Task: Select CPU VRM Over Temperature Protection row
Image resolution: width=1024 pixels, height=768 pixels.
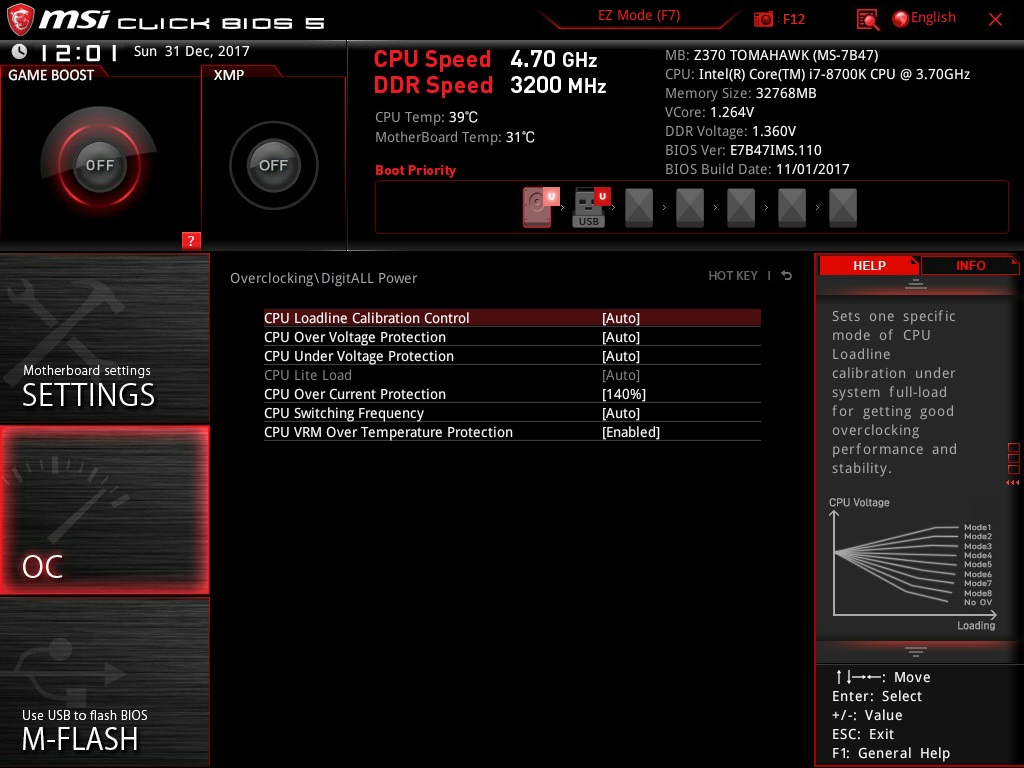Action: (512, 432)
